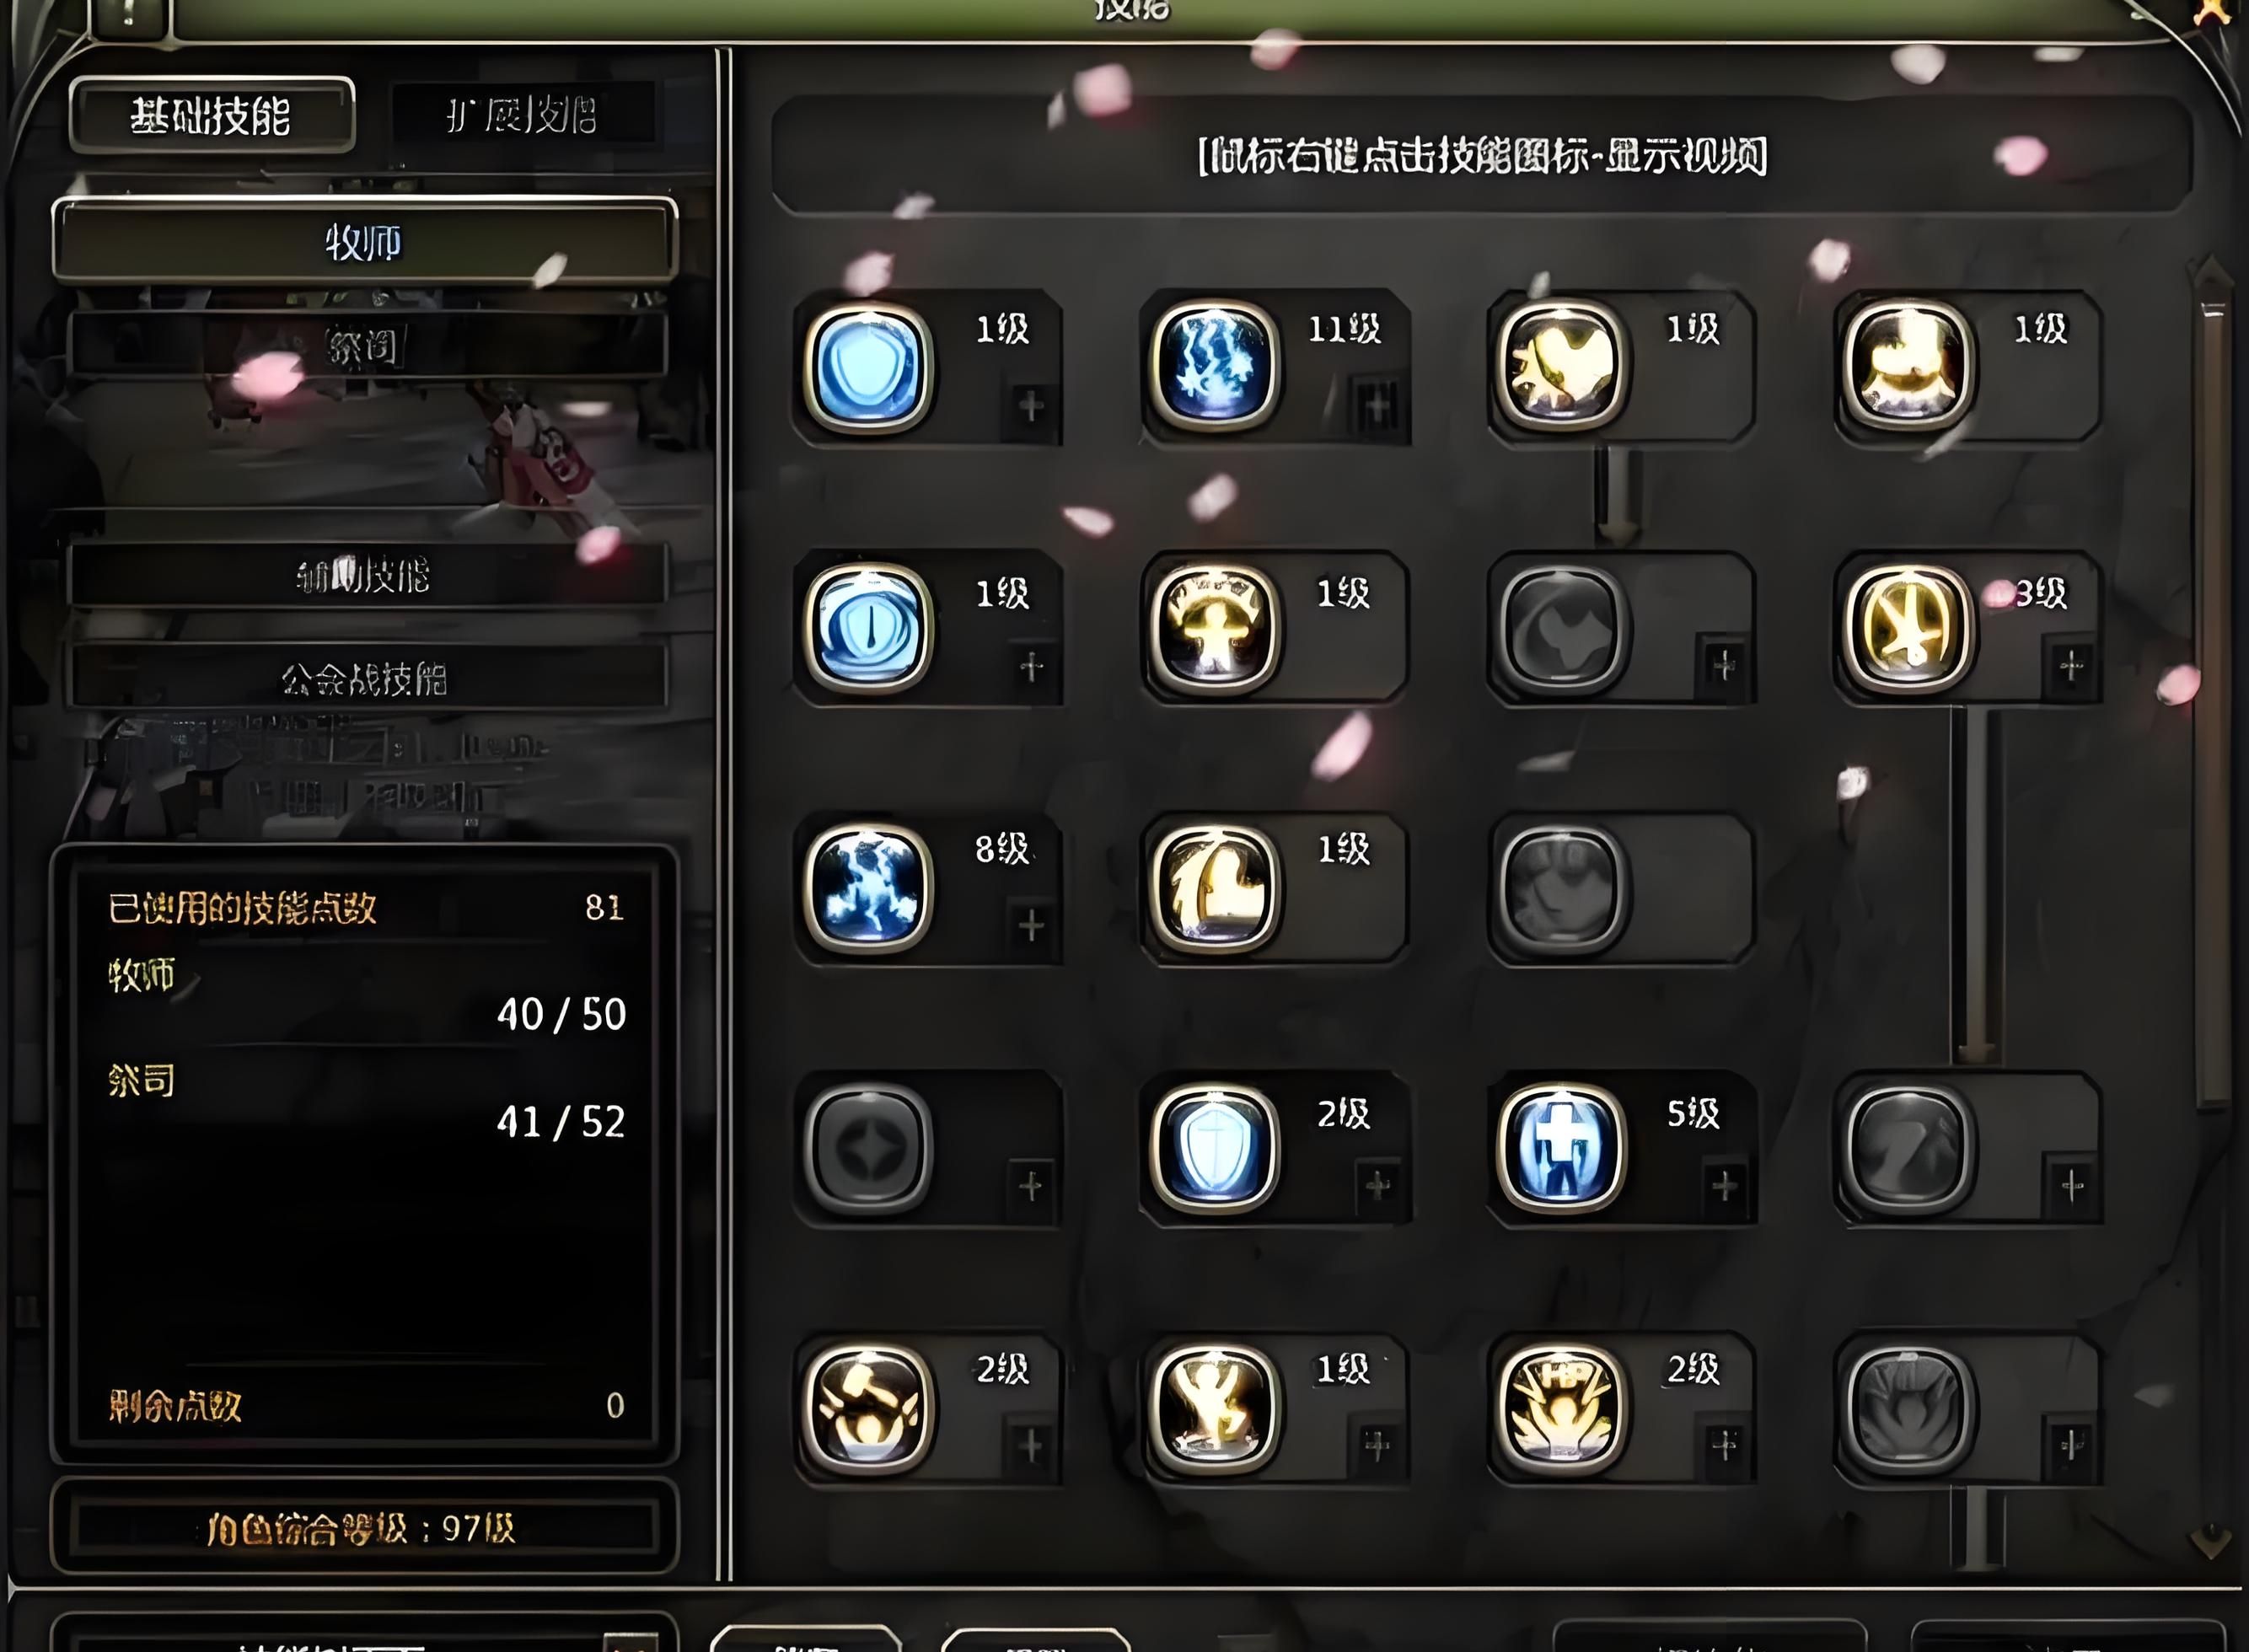The height and width of the screenshot is (1652, 2249).
Task: Add a point to the 8级 lightning figure skill
Action: pyautogui.click(x=1031, y=925)
